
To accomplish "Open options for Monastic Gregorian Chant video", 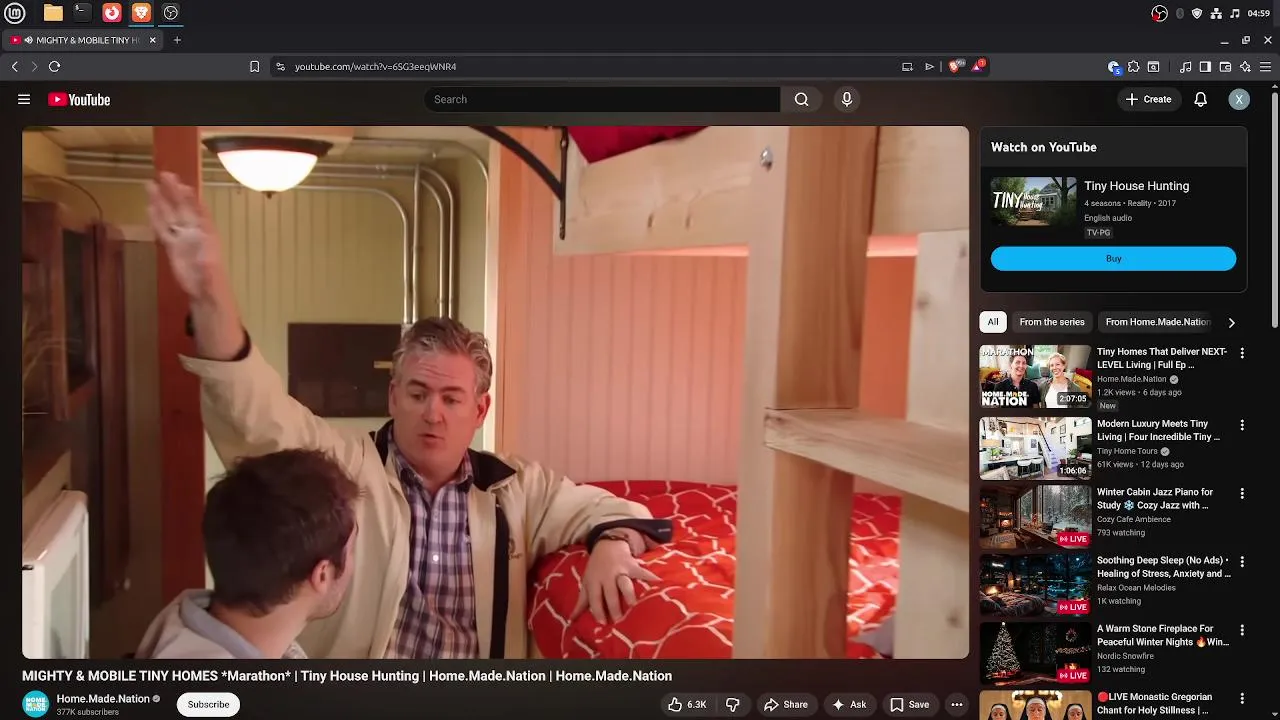I will point(1242,698).
